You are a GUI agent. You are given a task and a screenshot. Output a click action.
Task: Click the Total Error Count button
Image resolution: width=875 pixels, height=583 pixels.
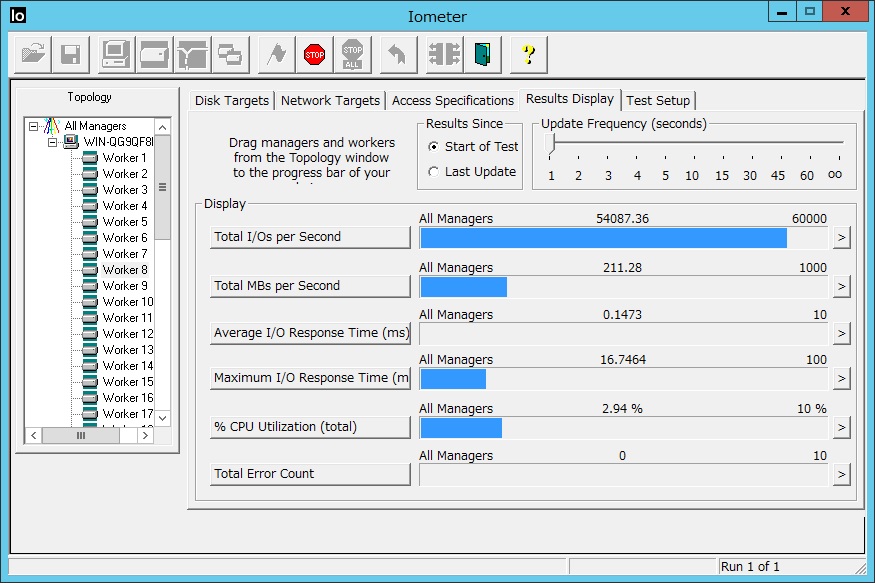tap(310, 474)
